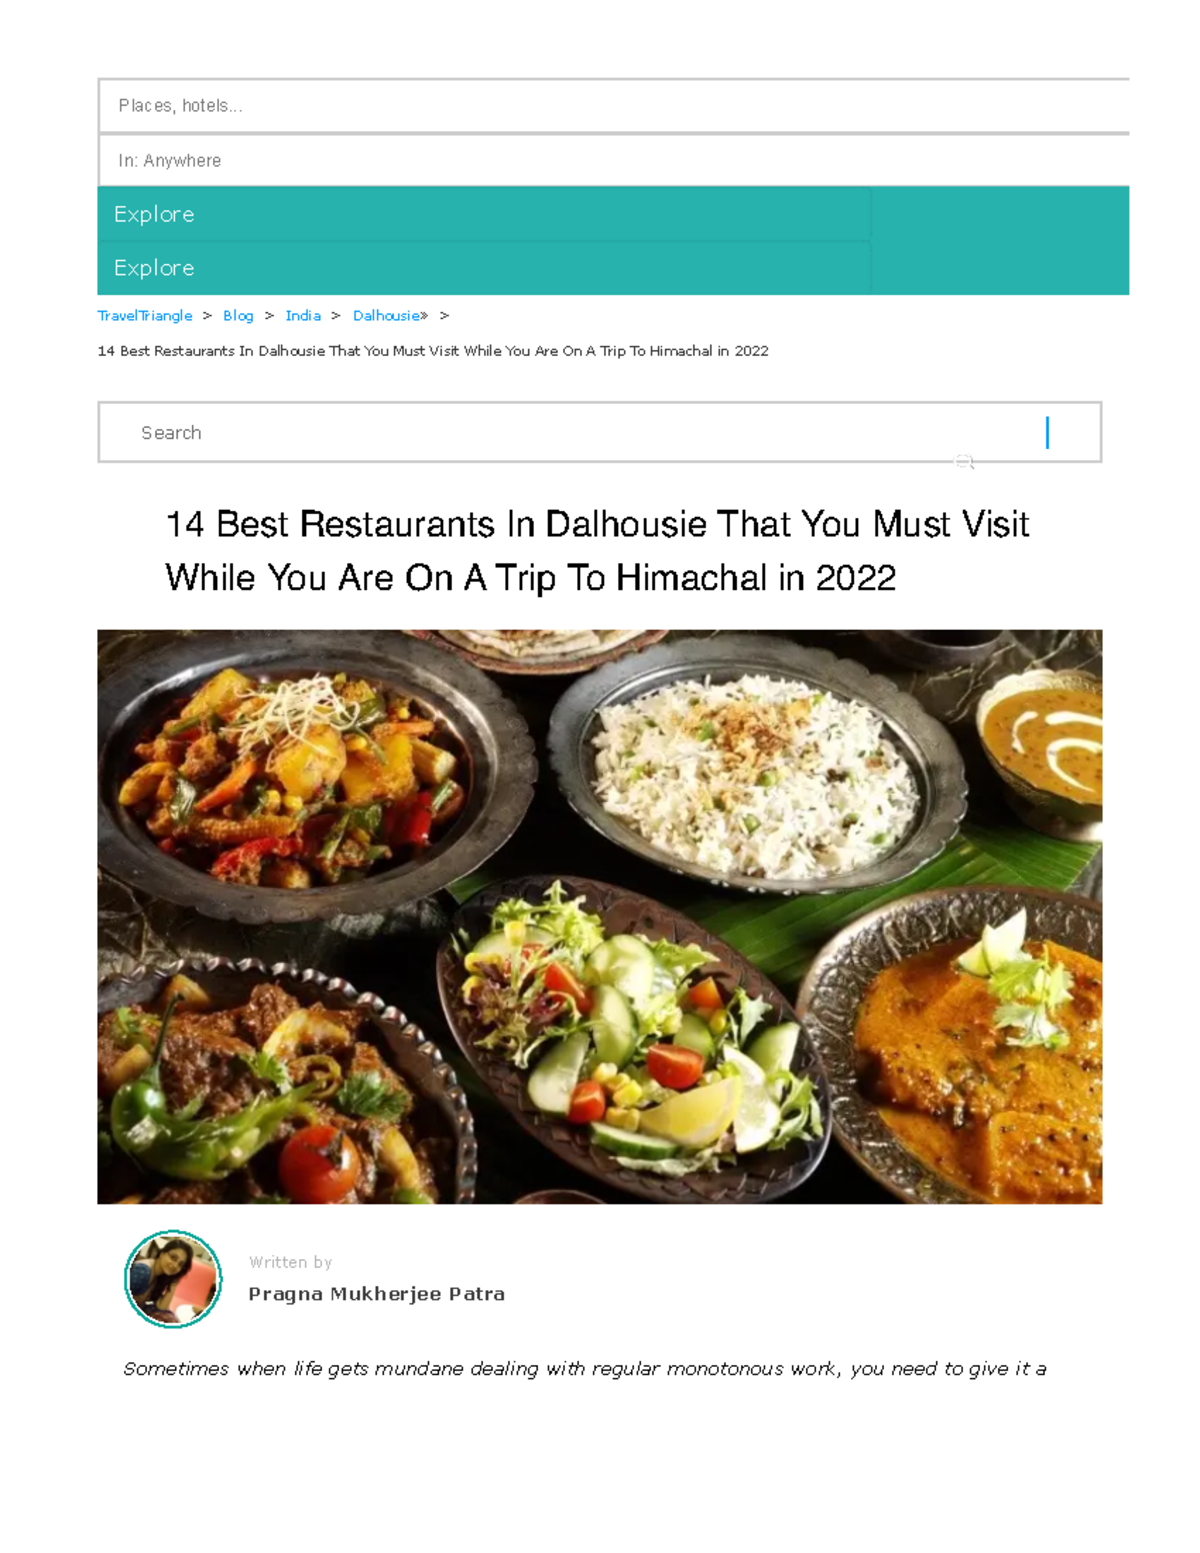The height and width of the screenshot is (1553, 1200).
Task: Click the blue vertical bar in the Search box
Action: click(1047, 432)
